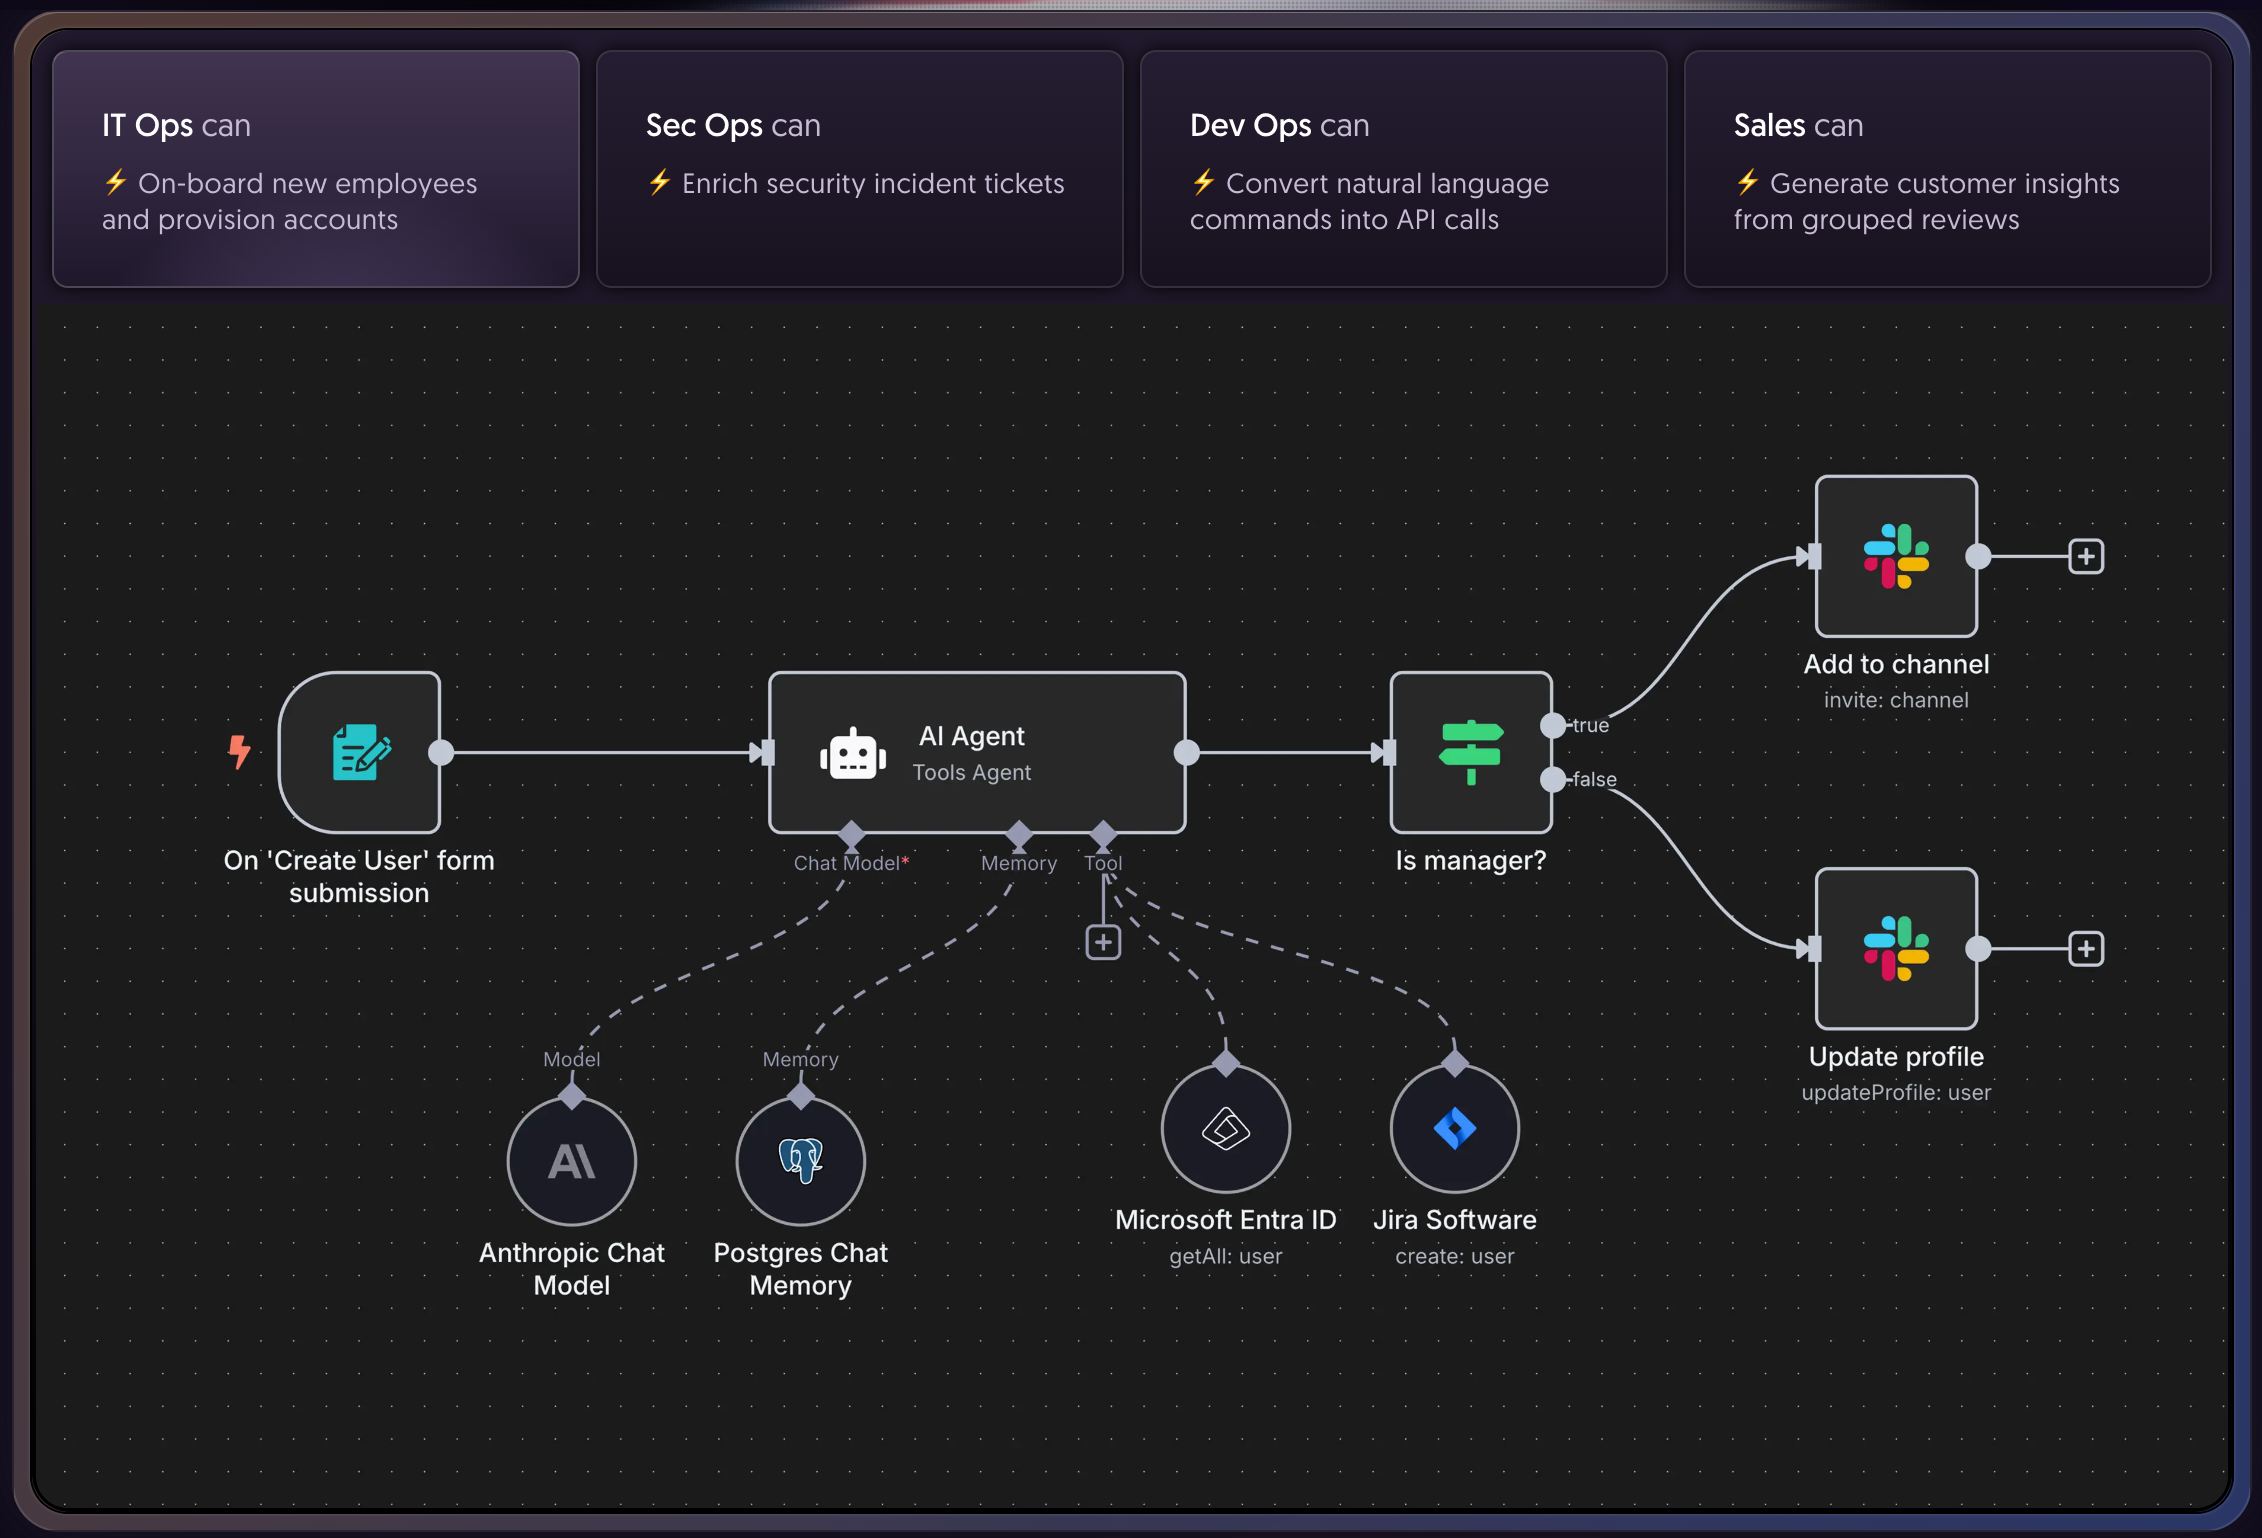Click the Jira Software tool node
This screenshot has height=1538, width=2262.
[x=1454, y=1128]
